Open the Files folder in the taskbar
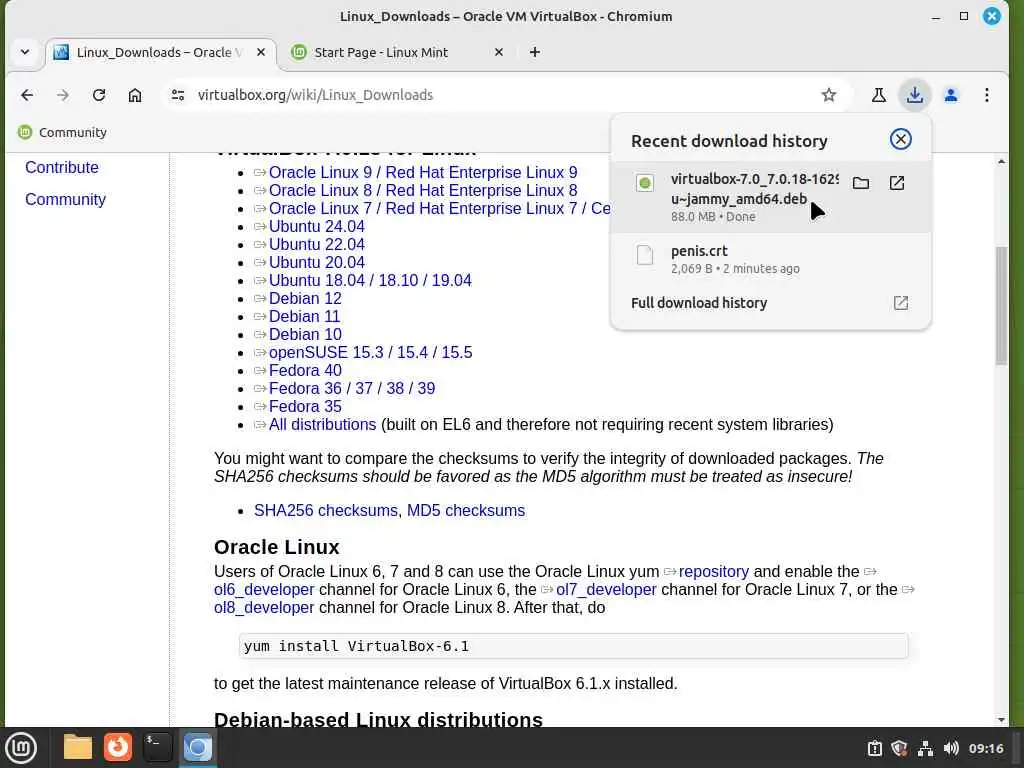Screen dimensions: 1024x768 pos(78,748)
